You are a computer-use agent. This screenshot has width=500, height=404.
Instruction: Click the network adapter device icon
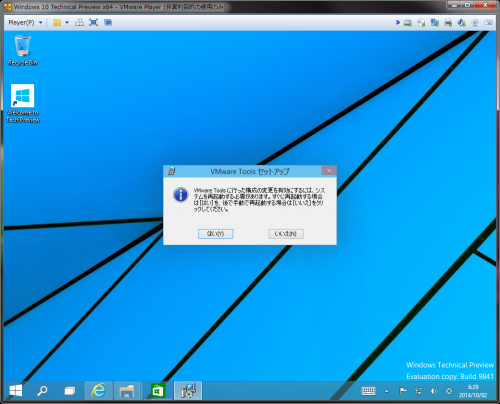click(435, 23)
